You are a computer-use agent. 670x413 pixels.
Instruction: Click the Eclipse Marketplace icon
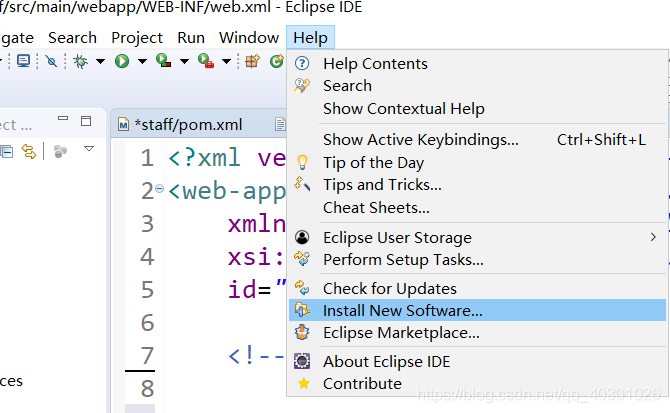point(302,332)
